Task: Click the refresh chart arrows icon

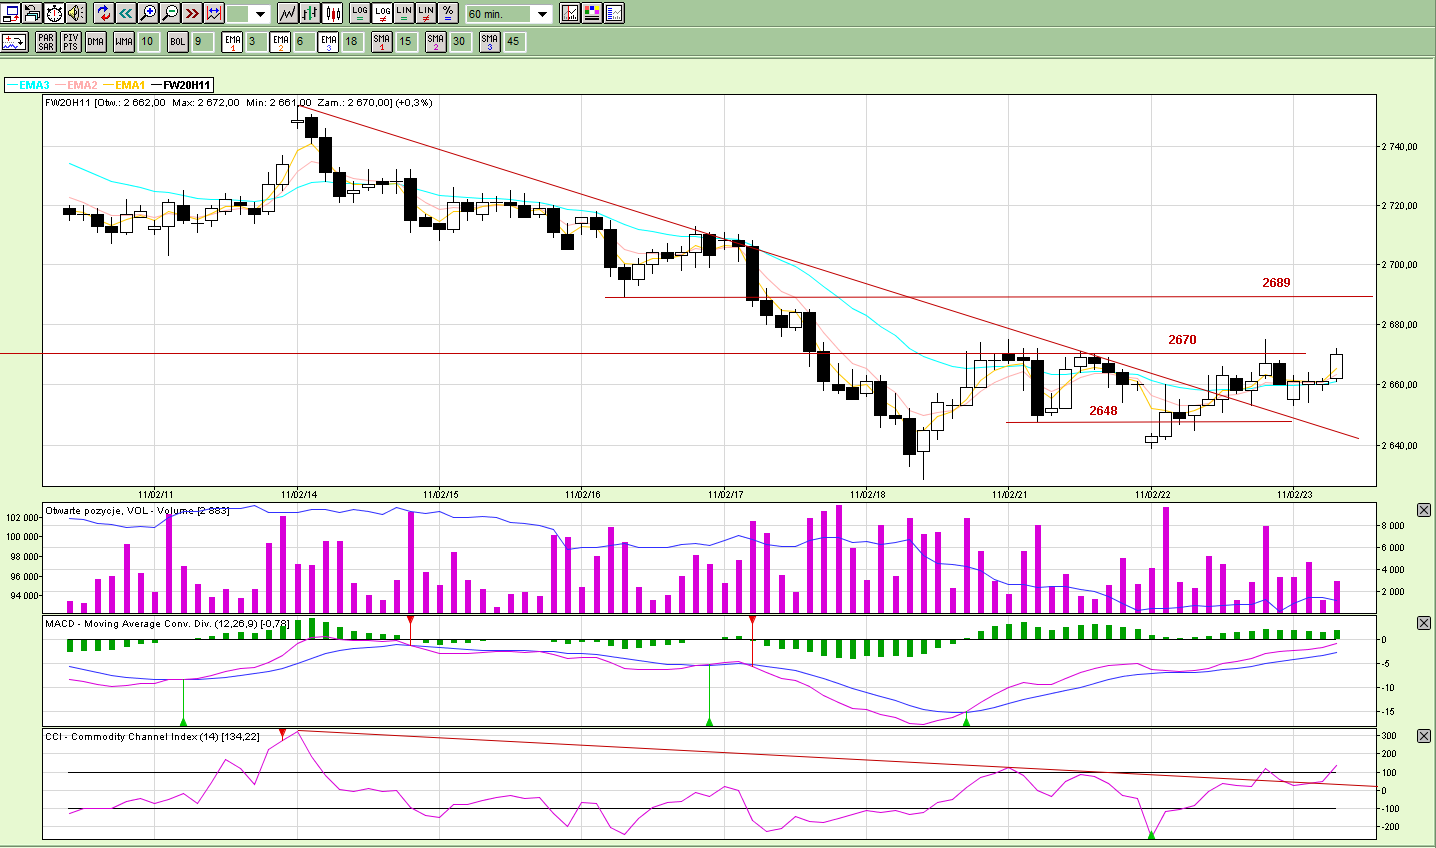Action: 104,13
